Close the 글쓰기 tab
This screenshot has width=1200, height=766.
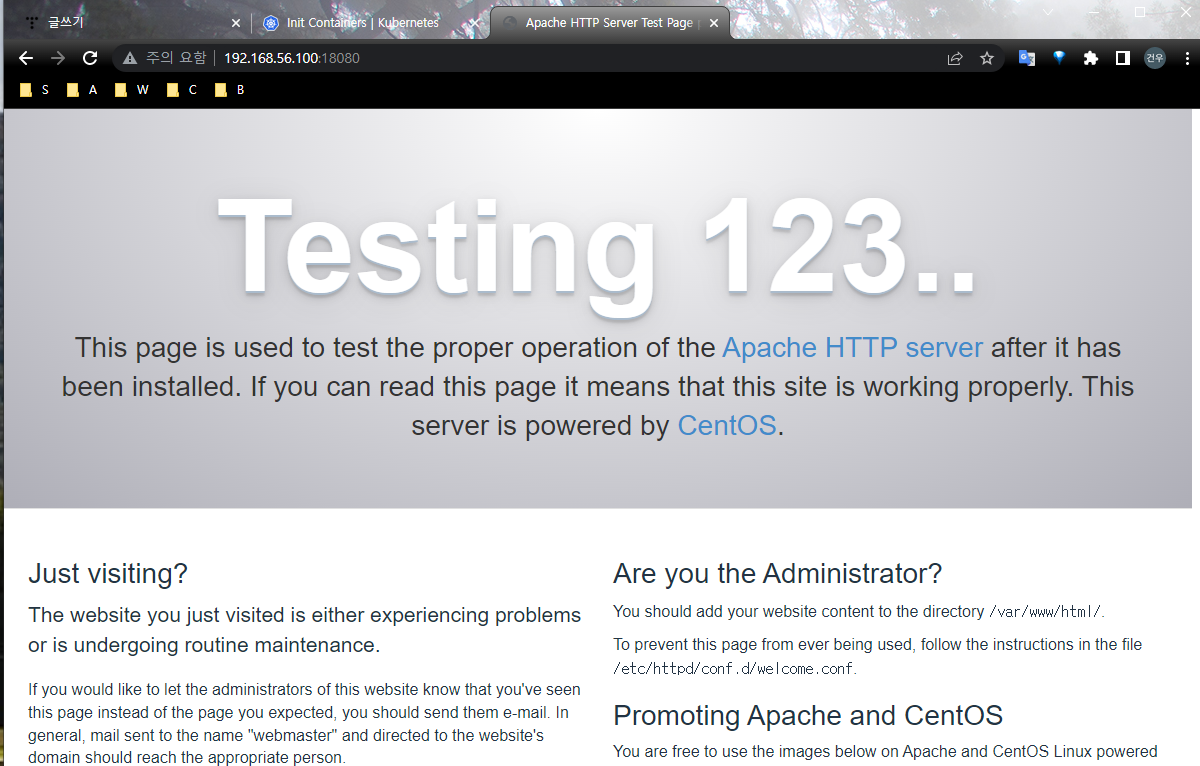(x=236, y=23)
